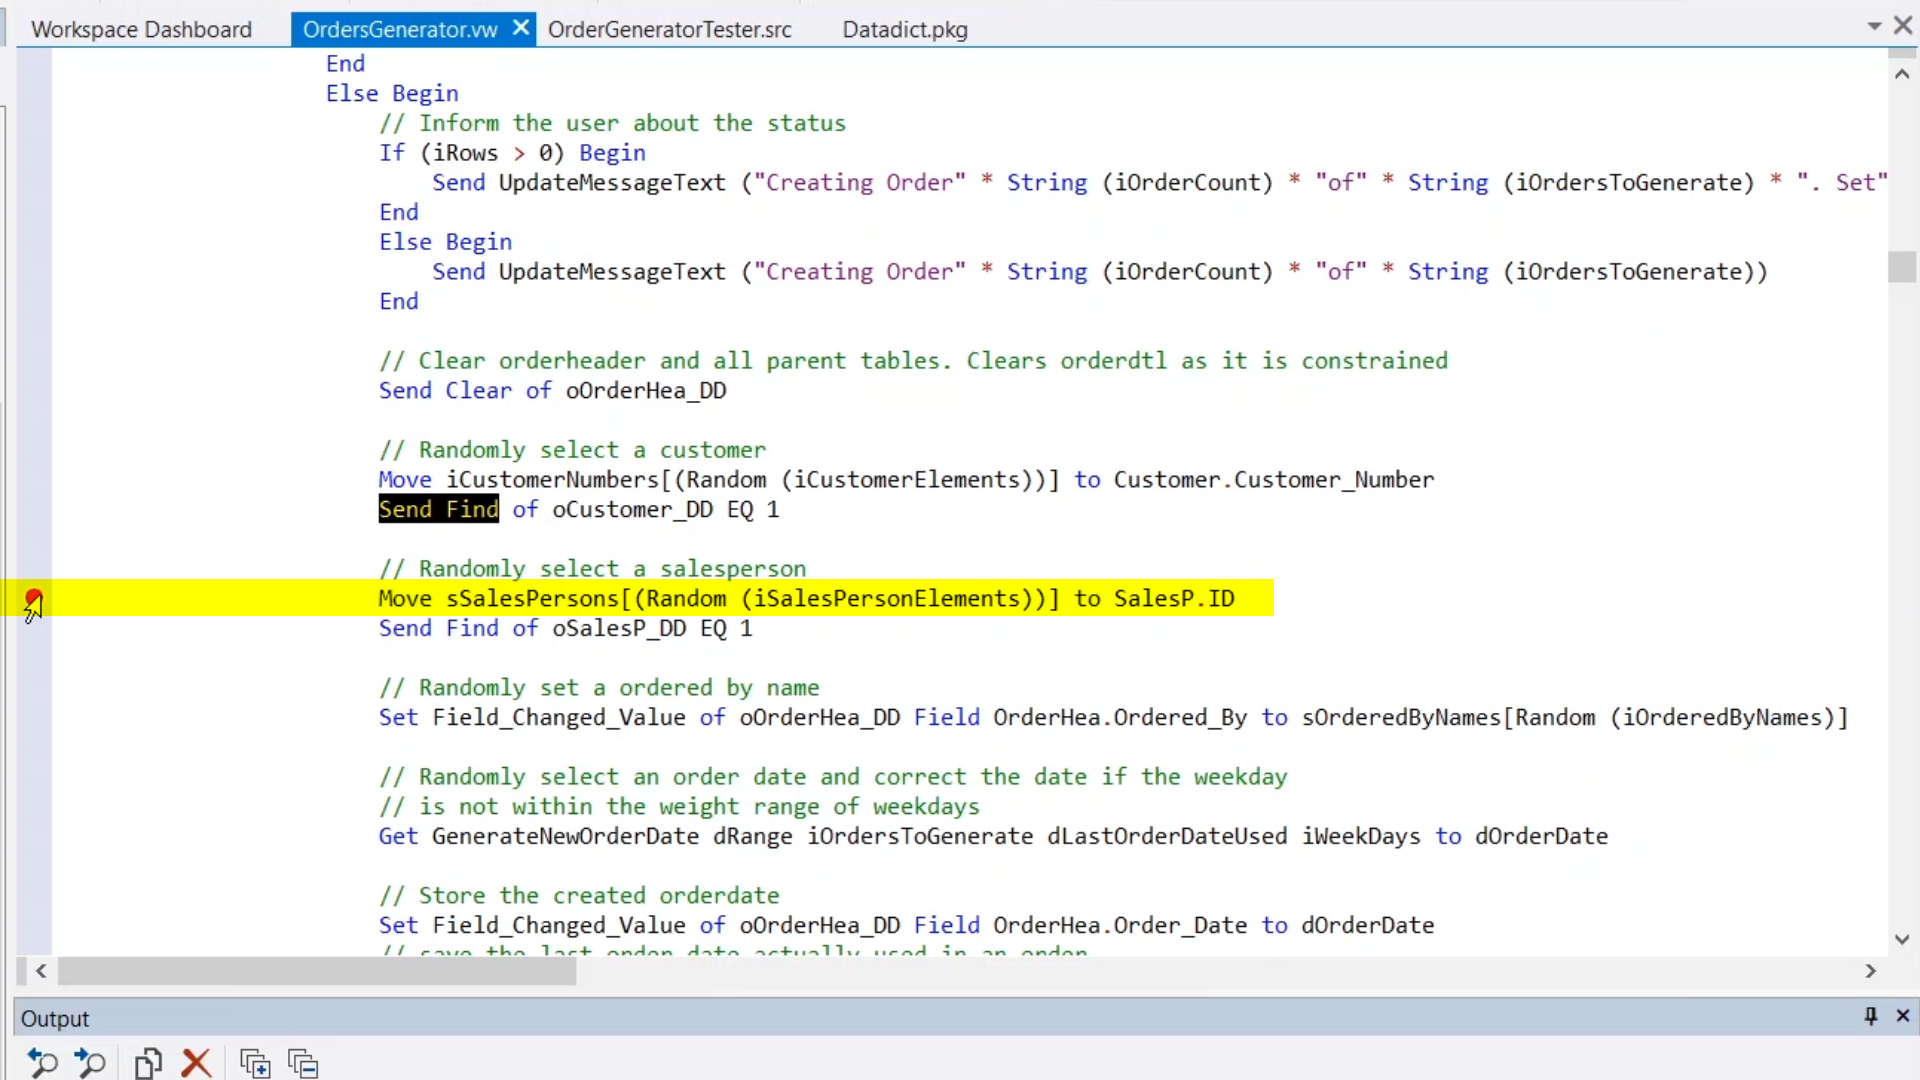Image resolution: width=1920 pixels, height=1080 pixels.
Task: Click the expand all output icon
Action: tap(255, 1062)
